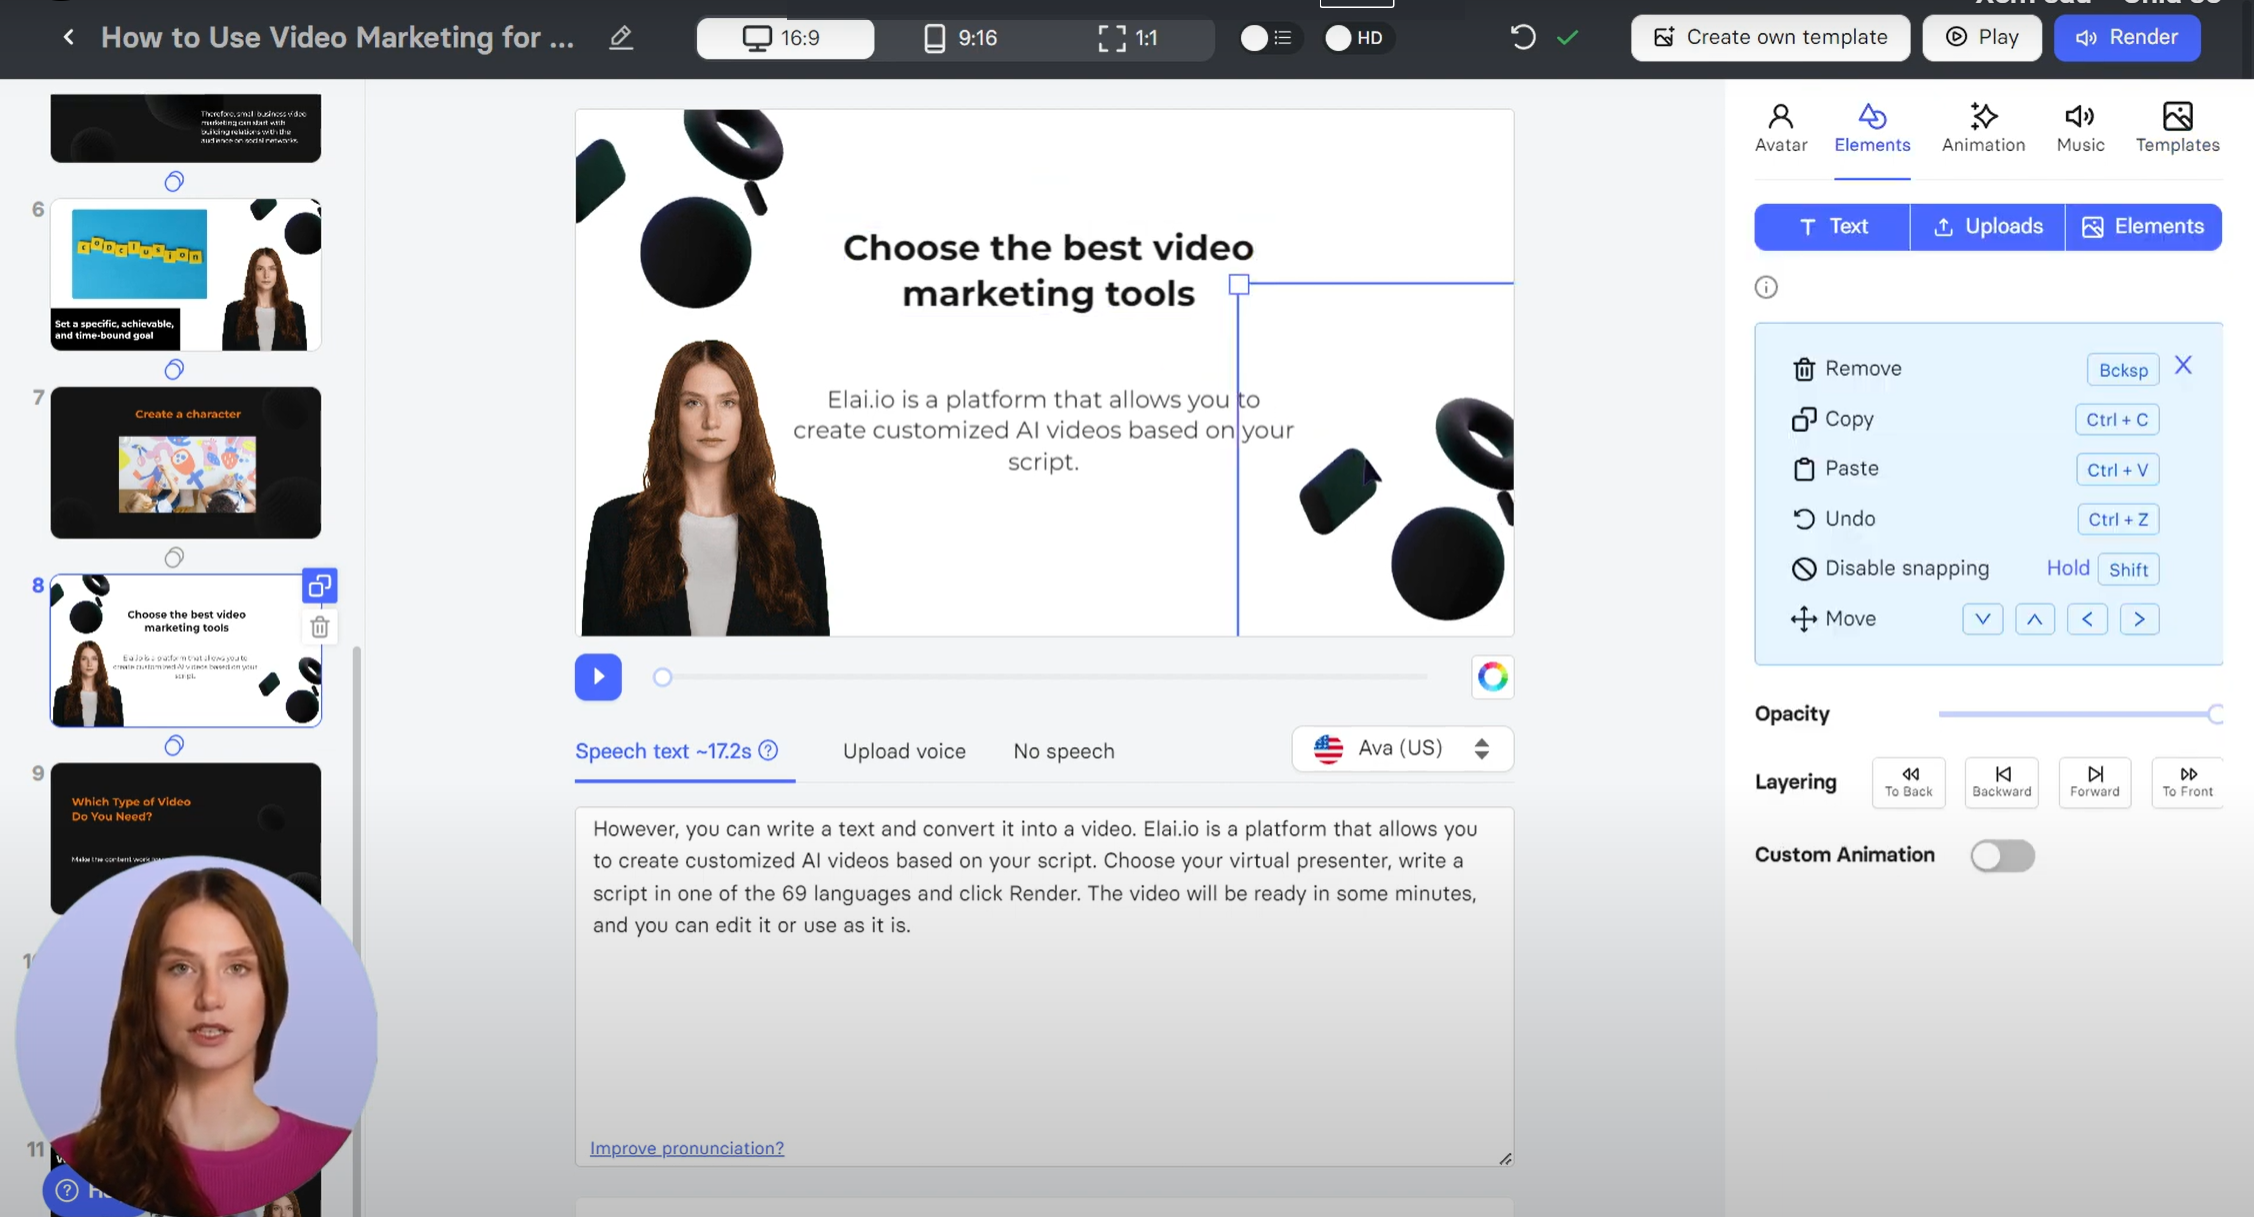Open the Templates panel tab
Screen dimensions: 2254x1217
point(2177,127)
